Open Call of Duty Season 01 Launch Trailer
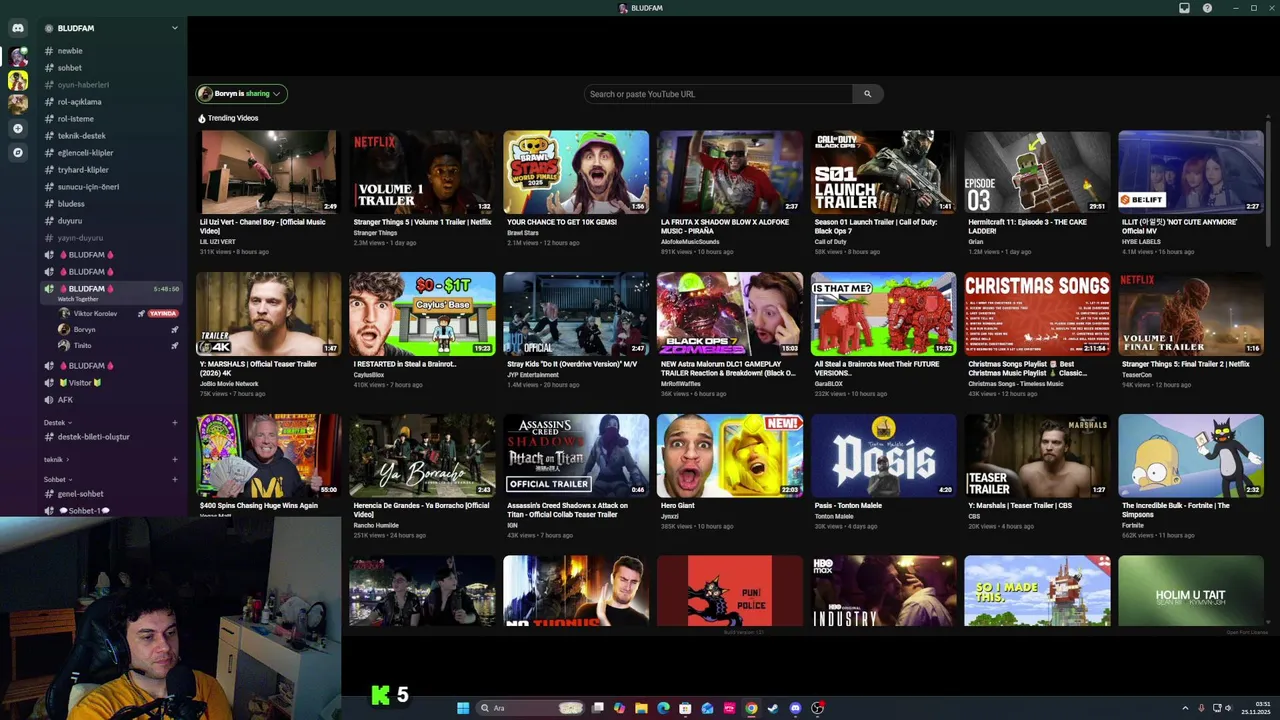 click(883, 172)
